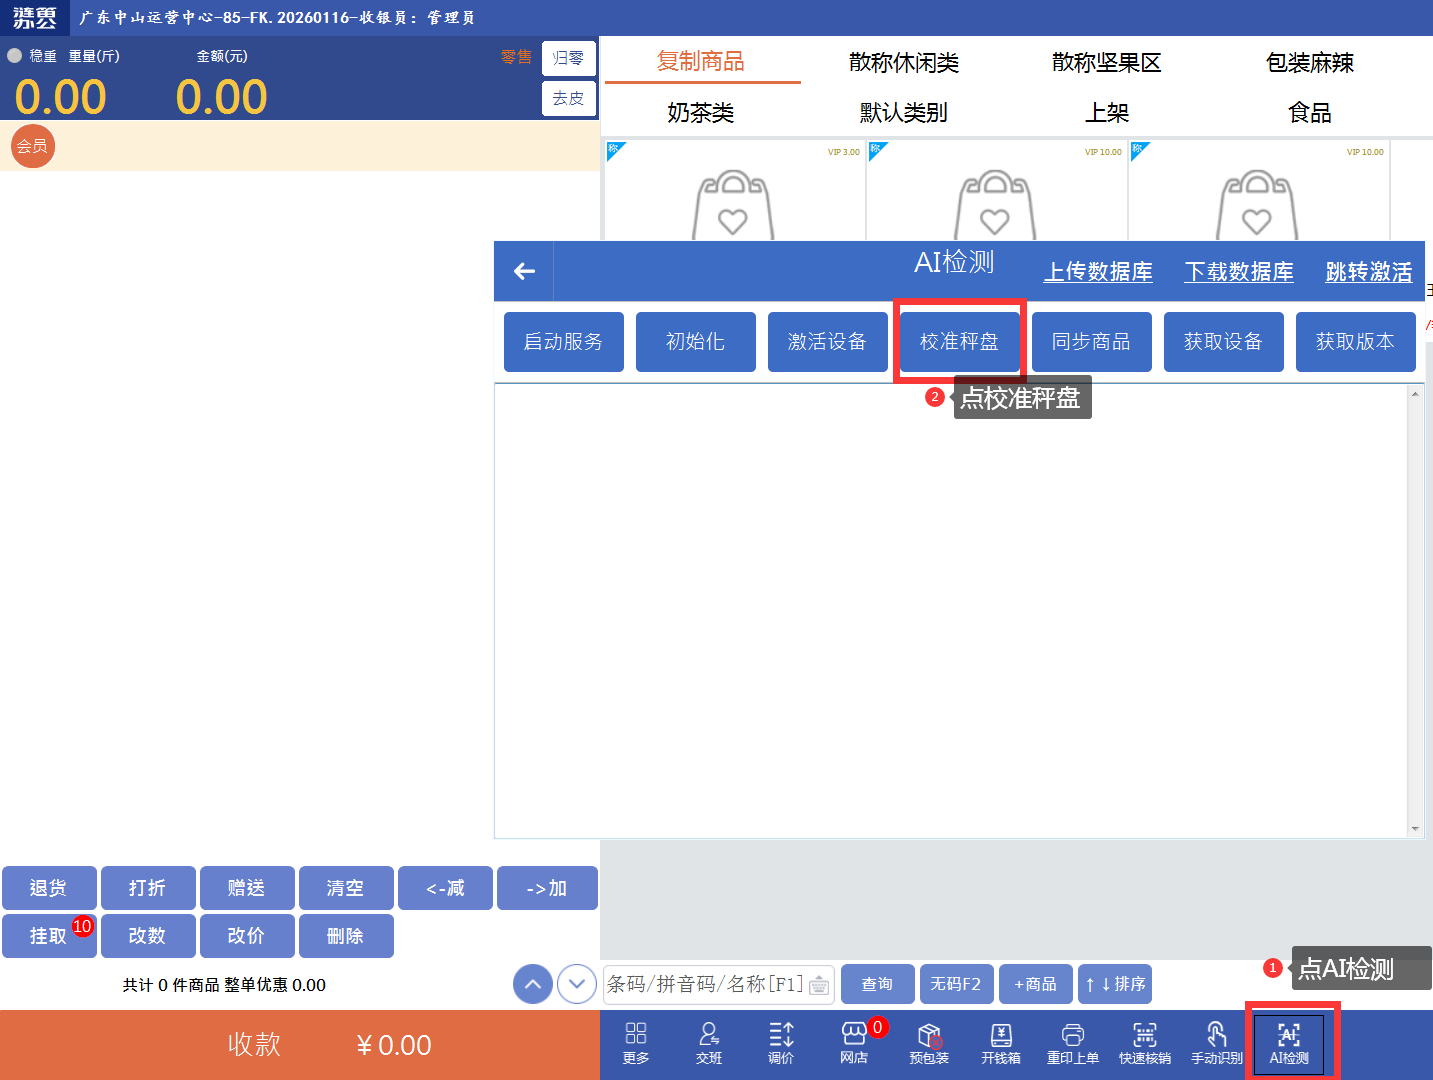Click the 开钱箱 open cash drawer icon

(x=1001, y=1043)
